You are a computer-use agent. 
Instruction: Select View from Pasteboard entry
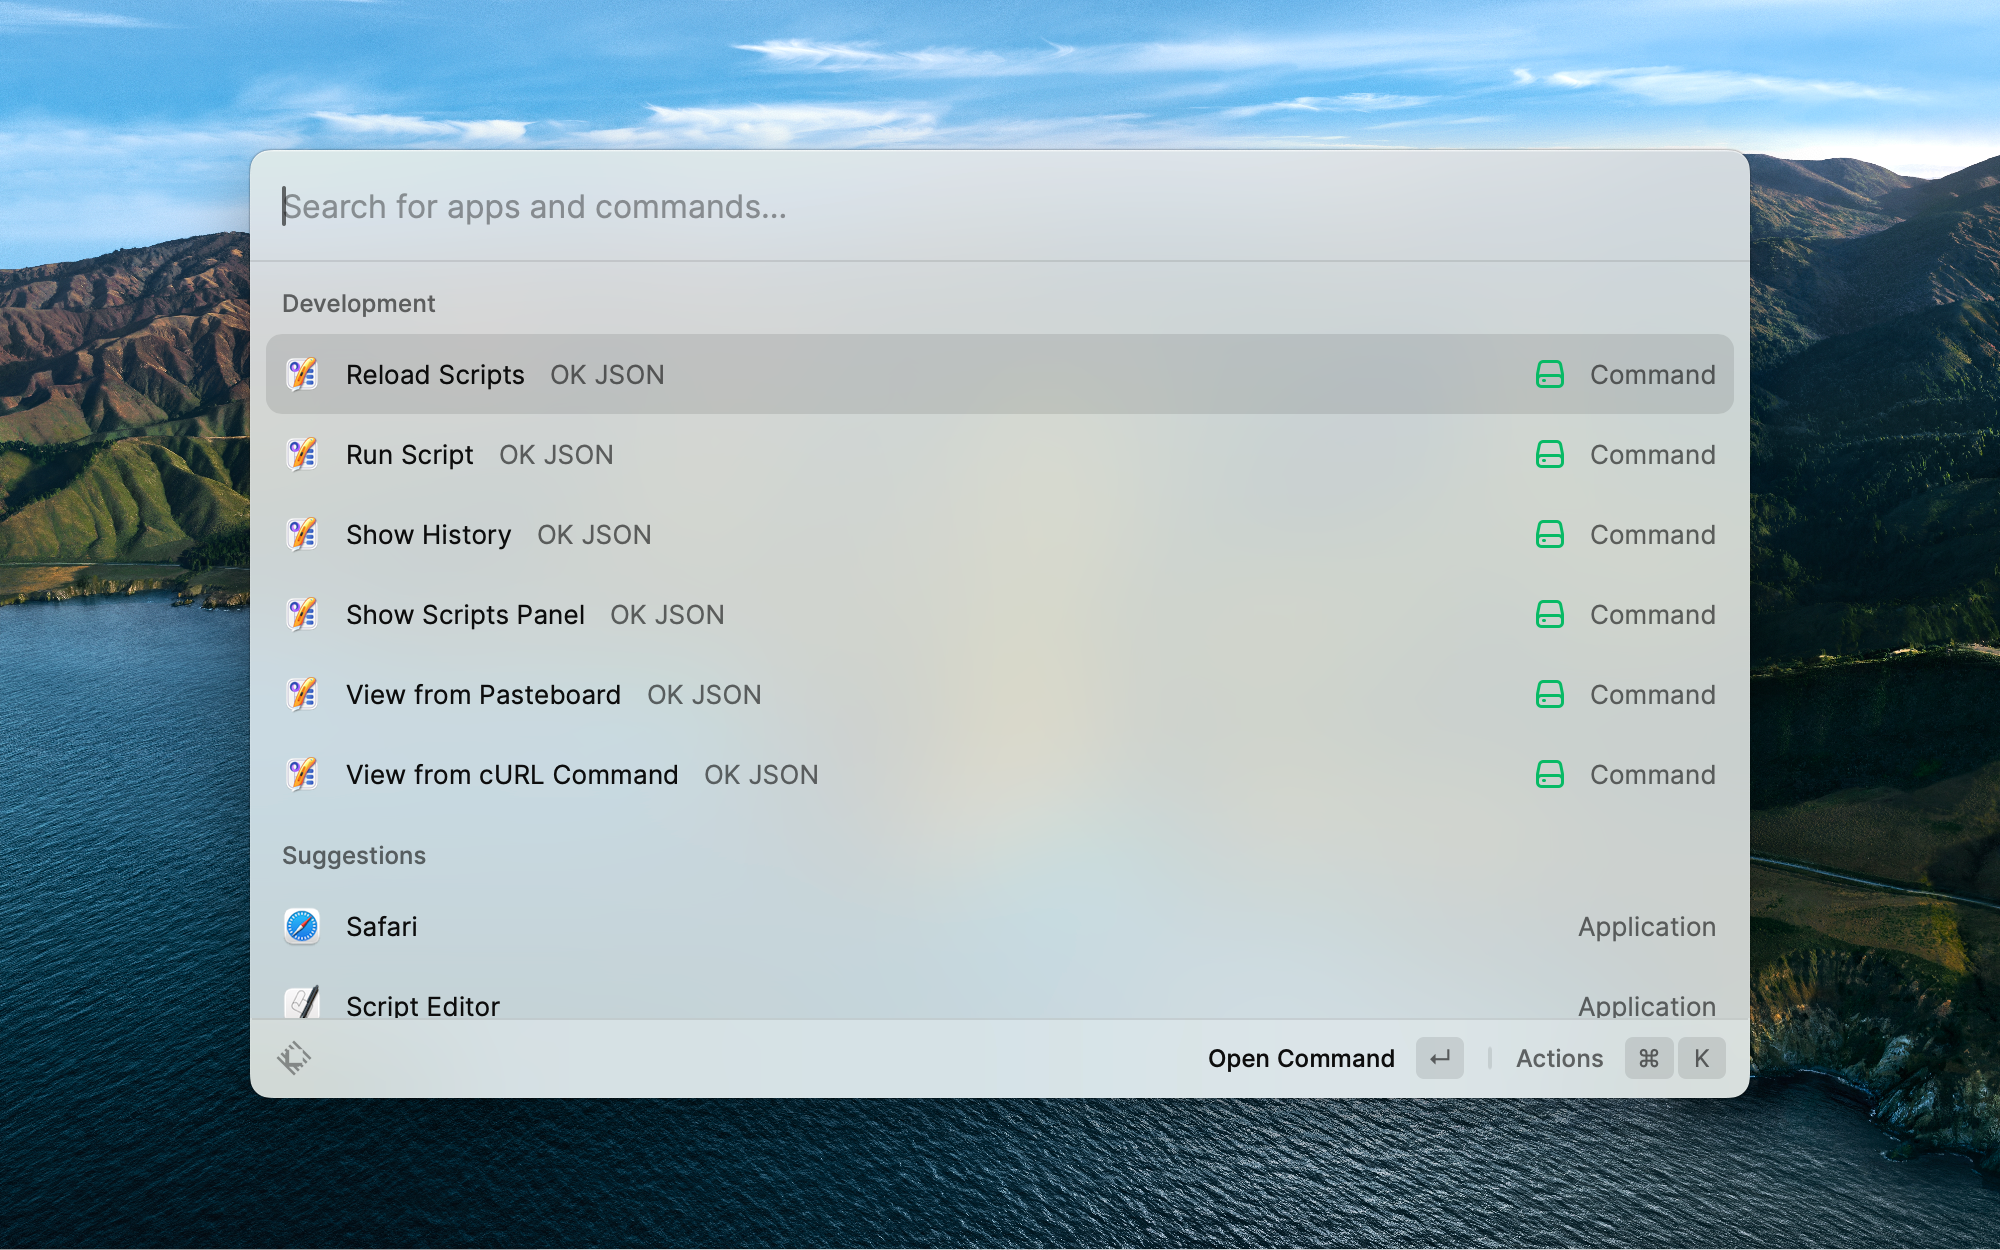tap(483, 694)
